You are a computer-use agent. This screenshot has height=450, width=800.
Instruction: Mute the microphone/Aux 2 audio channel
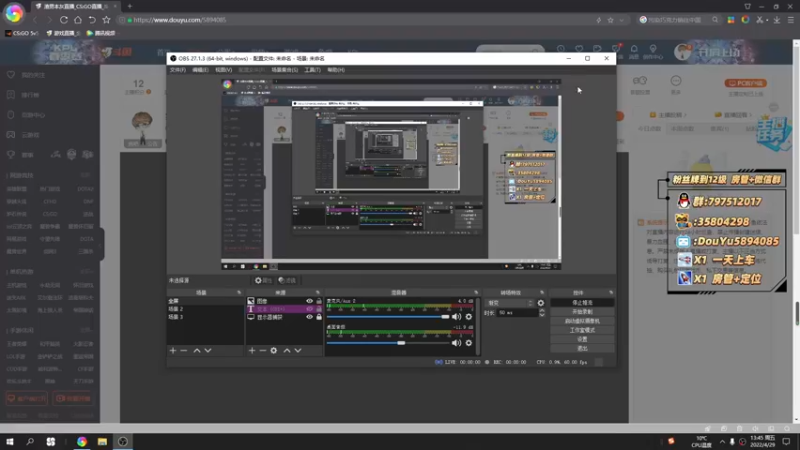pos(456,317)
